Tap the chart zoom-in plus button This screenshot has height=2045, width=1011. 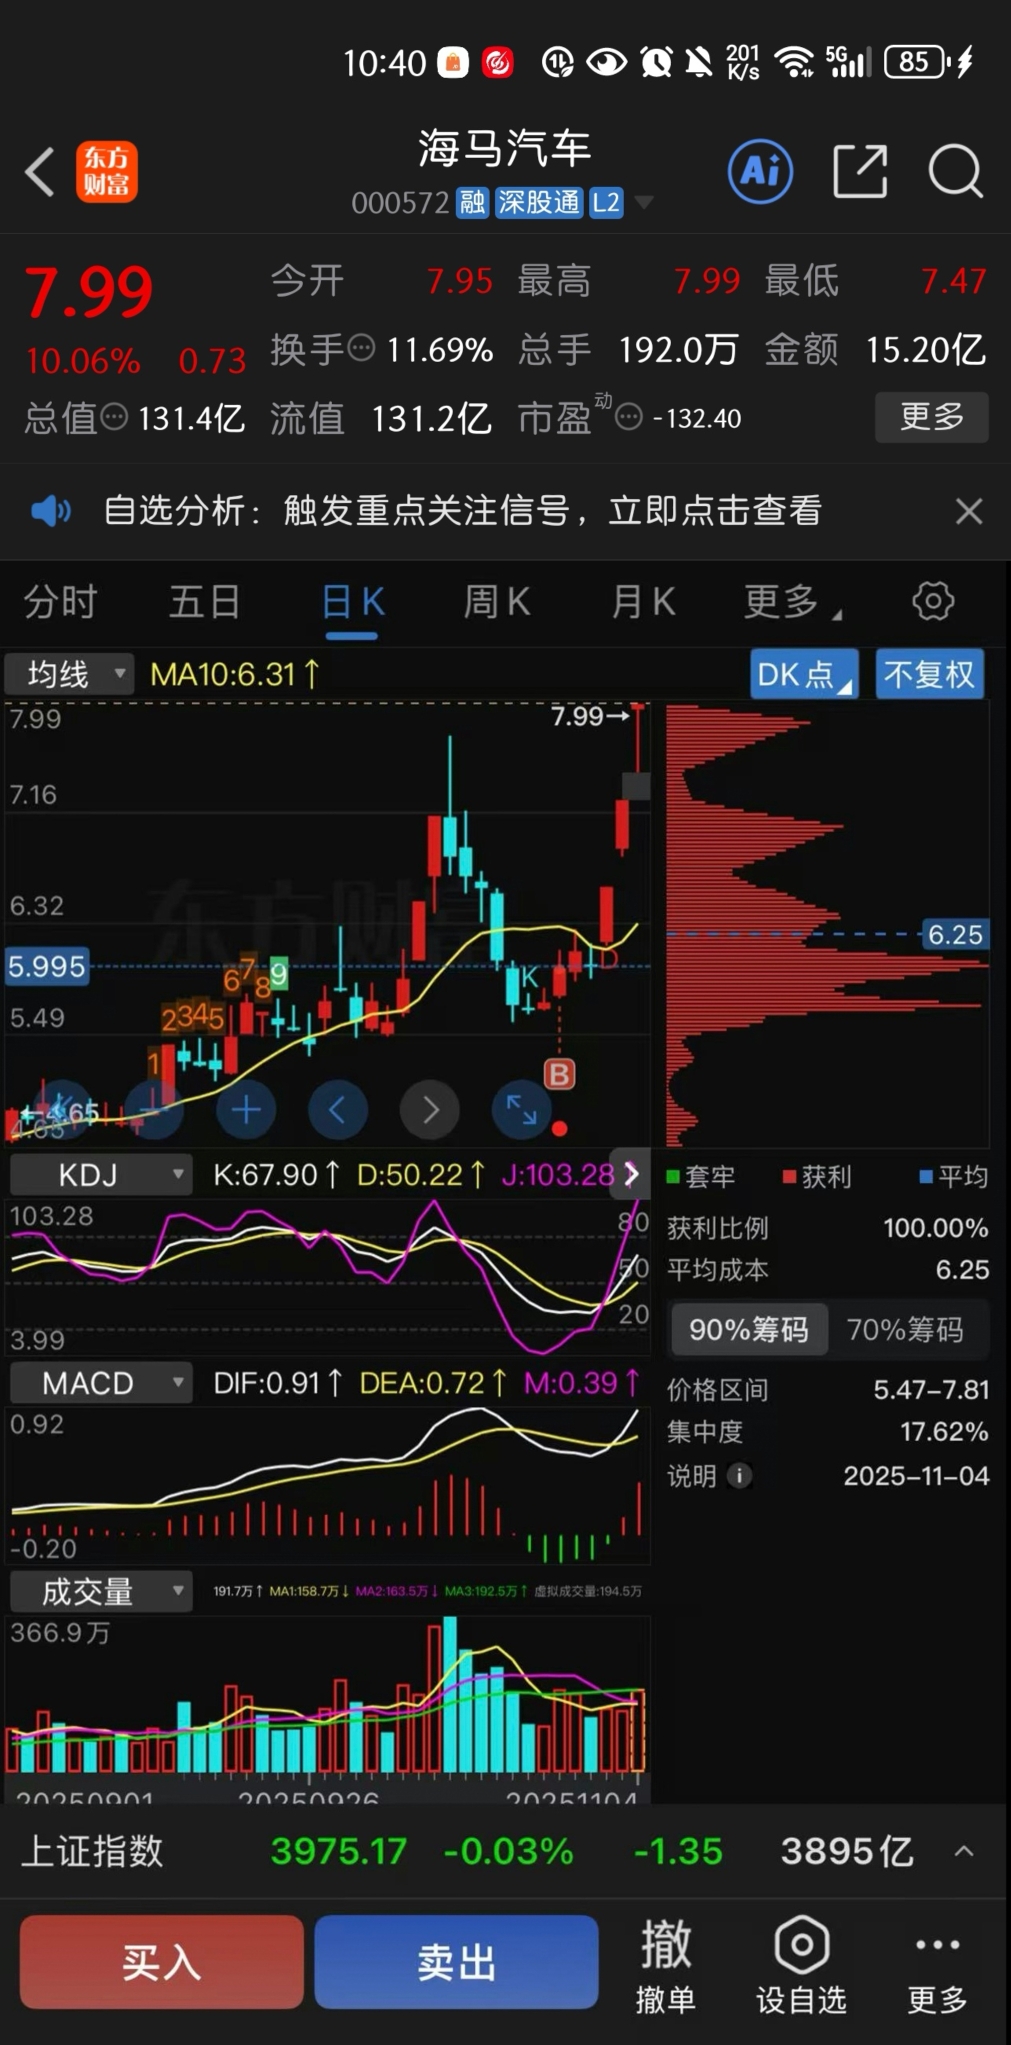[246, 1109]
